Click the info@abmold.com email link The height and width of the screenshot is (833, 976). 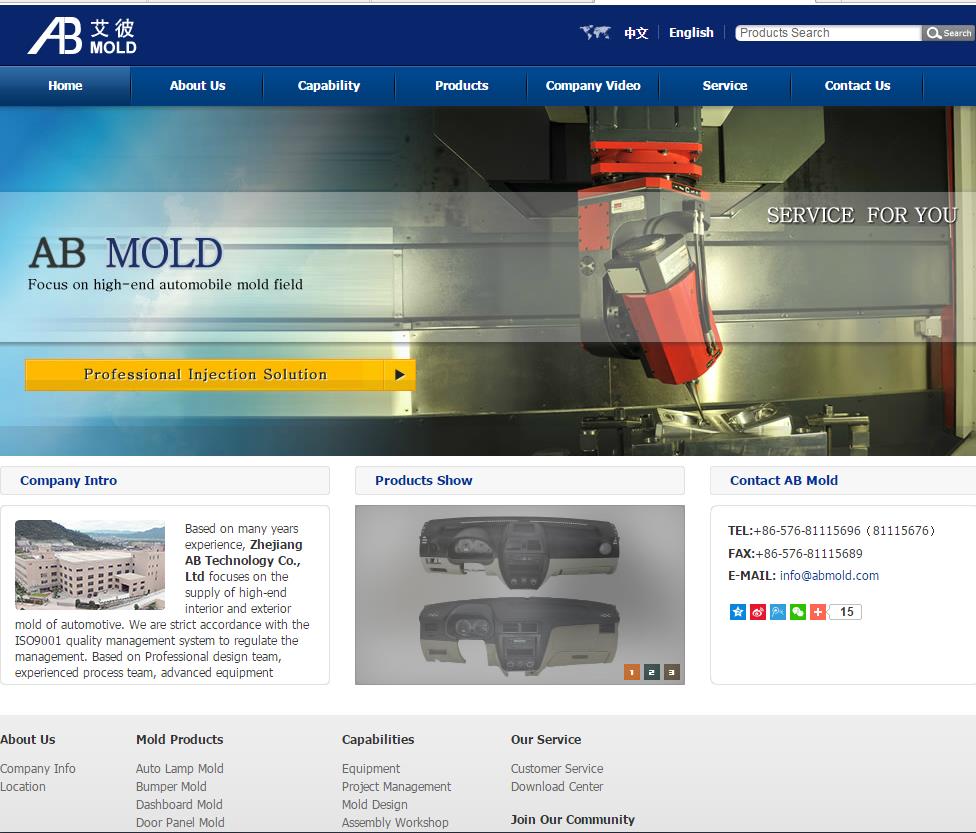pyautogui.click(x=829, y=576)
